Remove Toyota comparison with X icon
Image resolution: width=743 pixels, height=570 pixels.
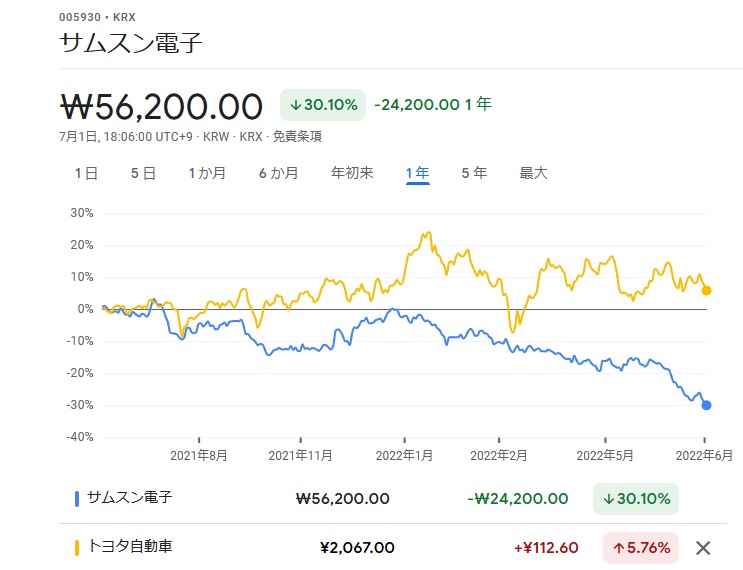[x=703, y=547]
